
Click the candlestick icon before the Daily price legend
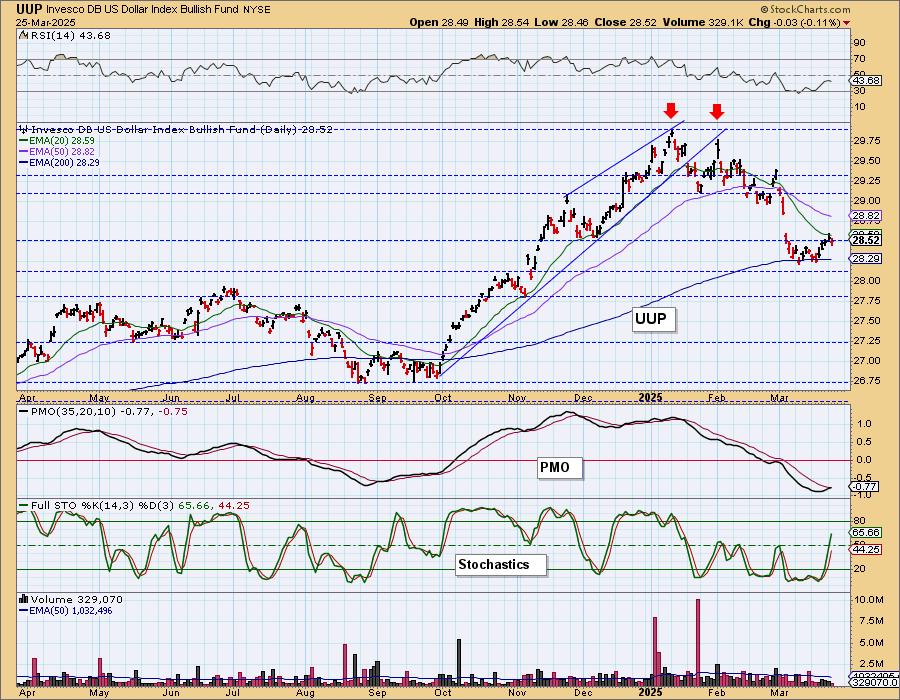(x=24, y=129)
